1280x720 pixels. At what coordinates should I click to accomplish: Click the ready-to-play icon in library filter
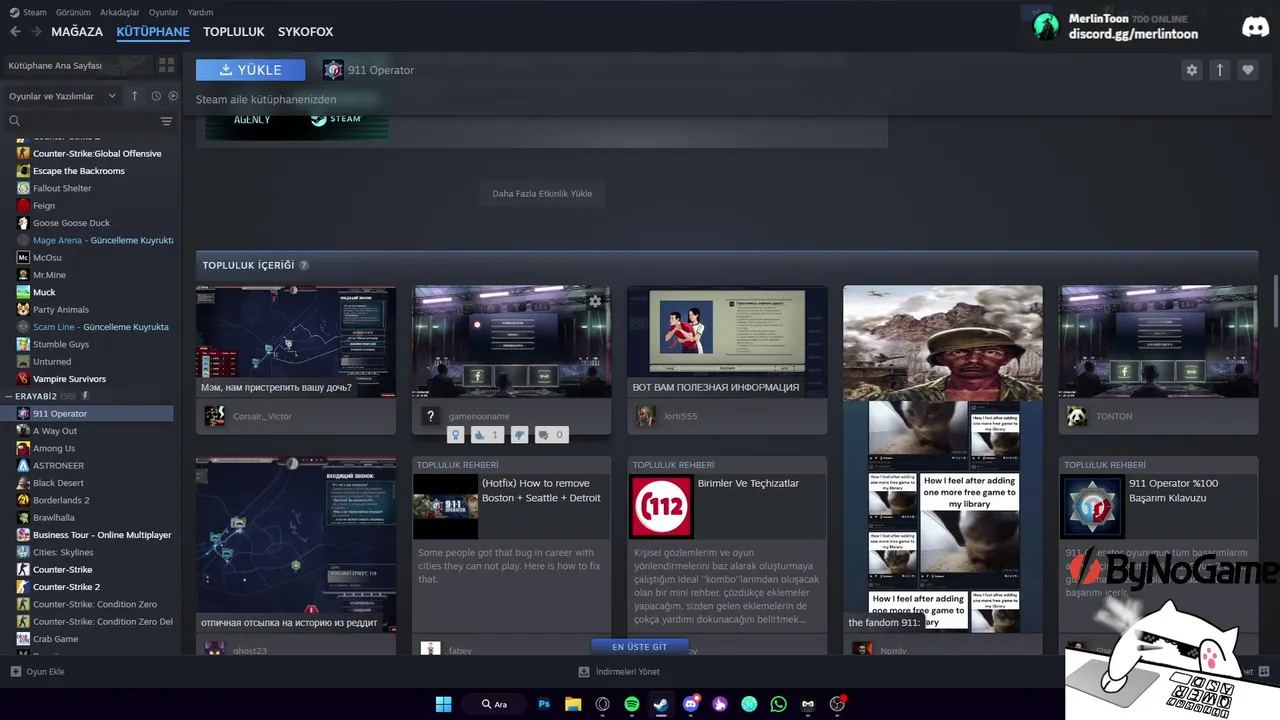point(173,96)
